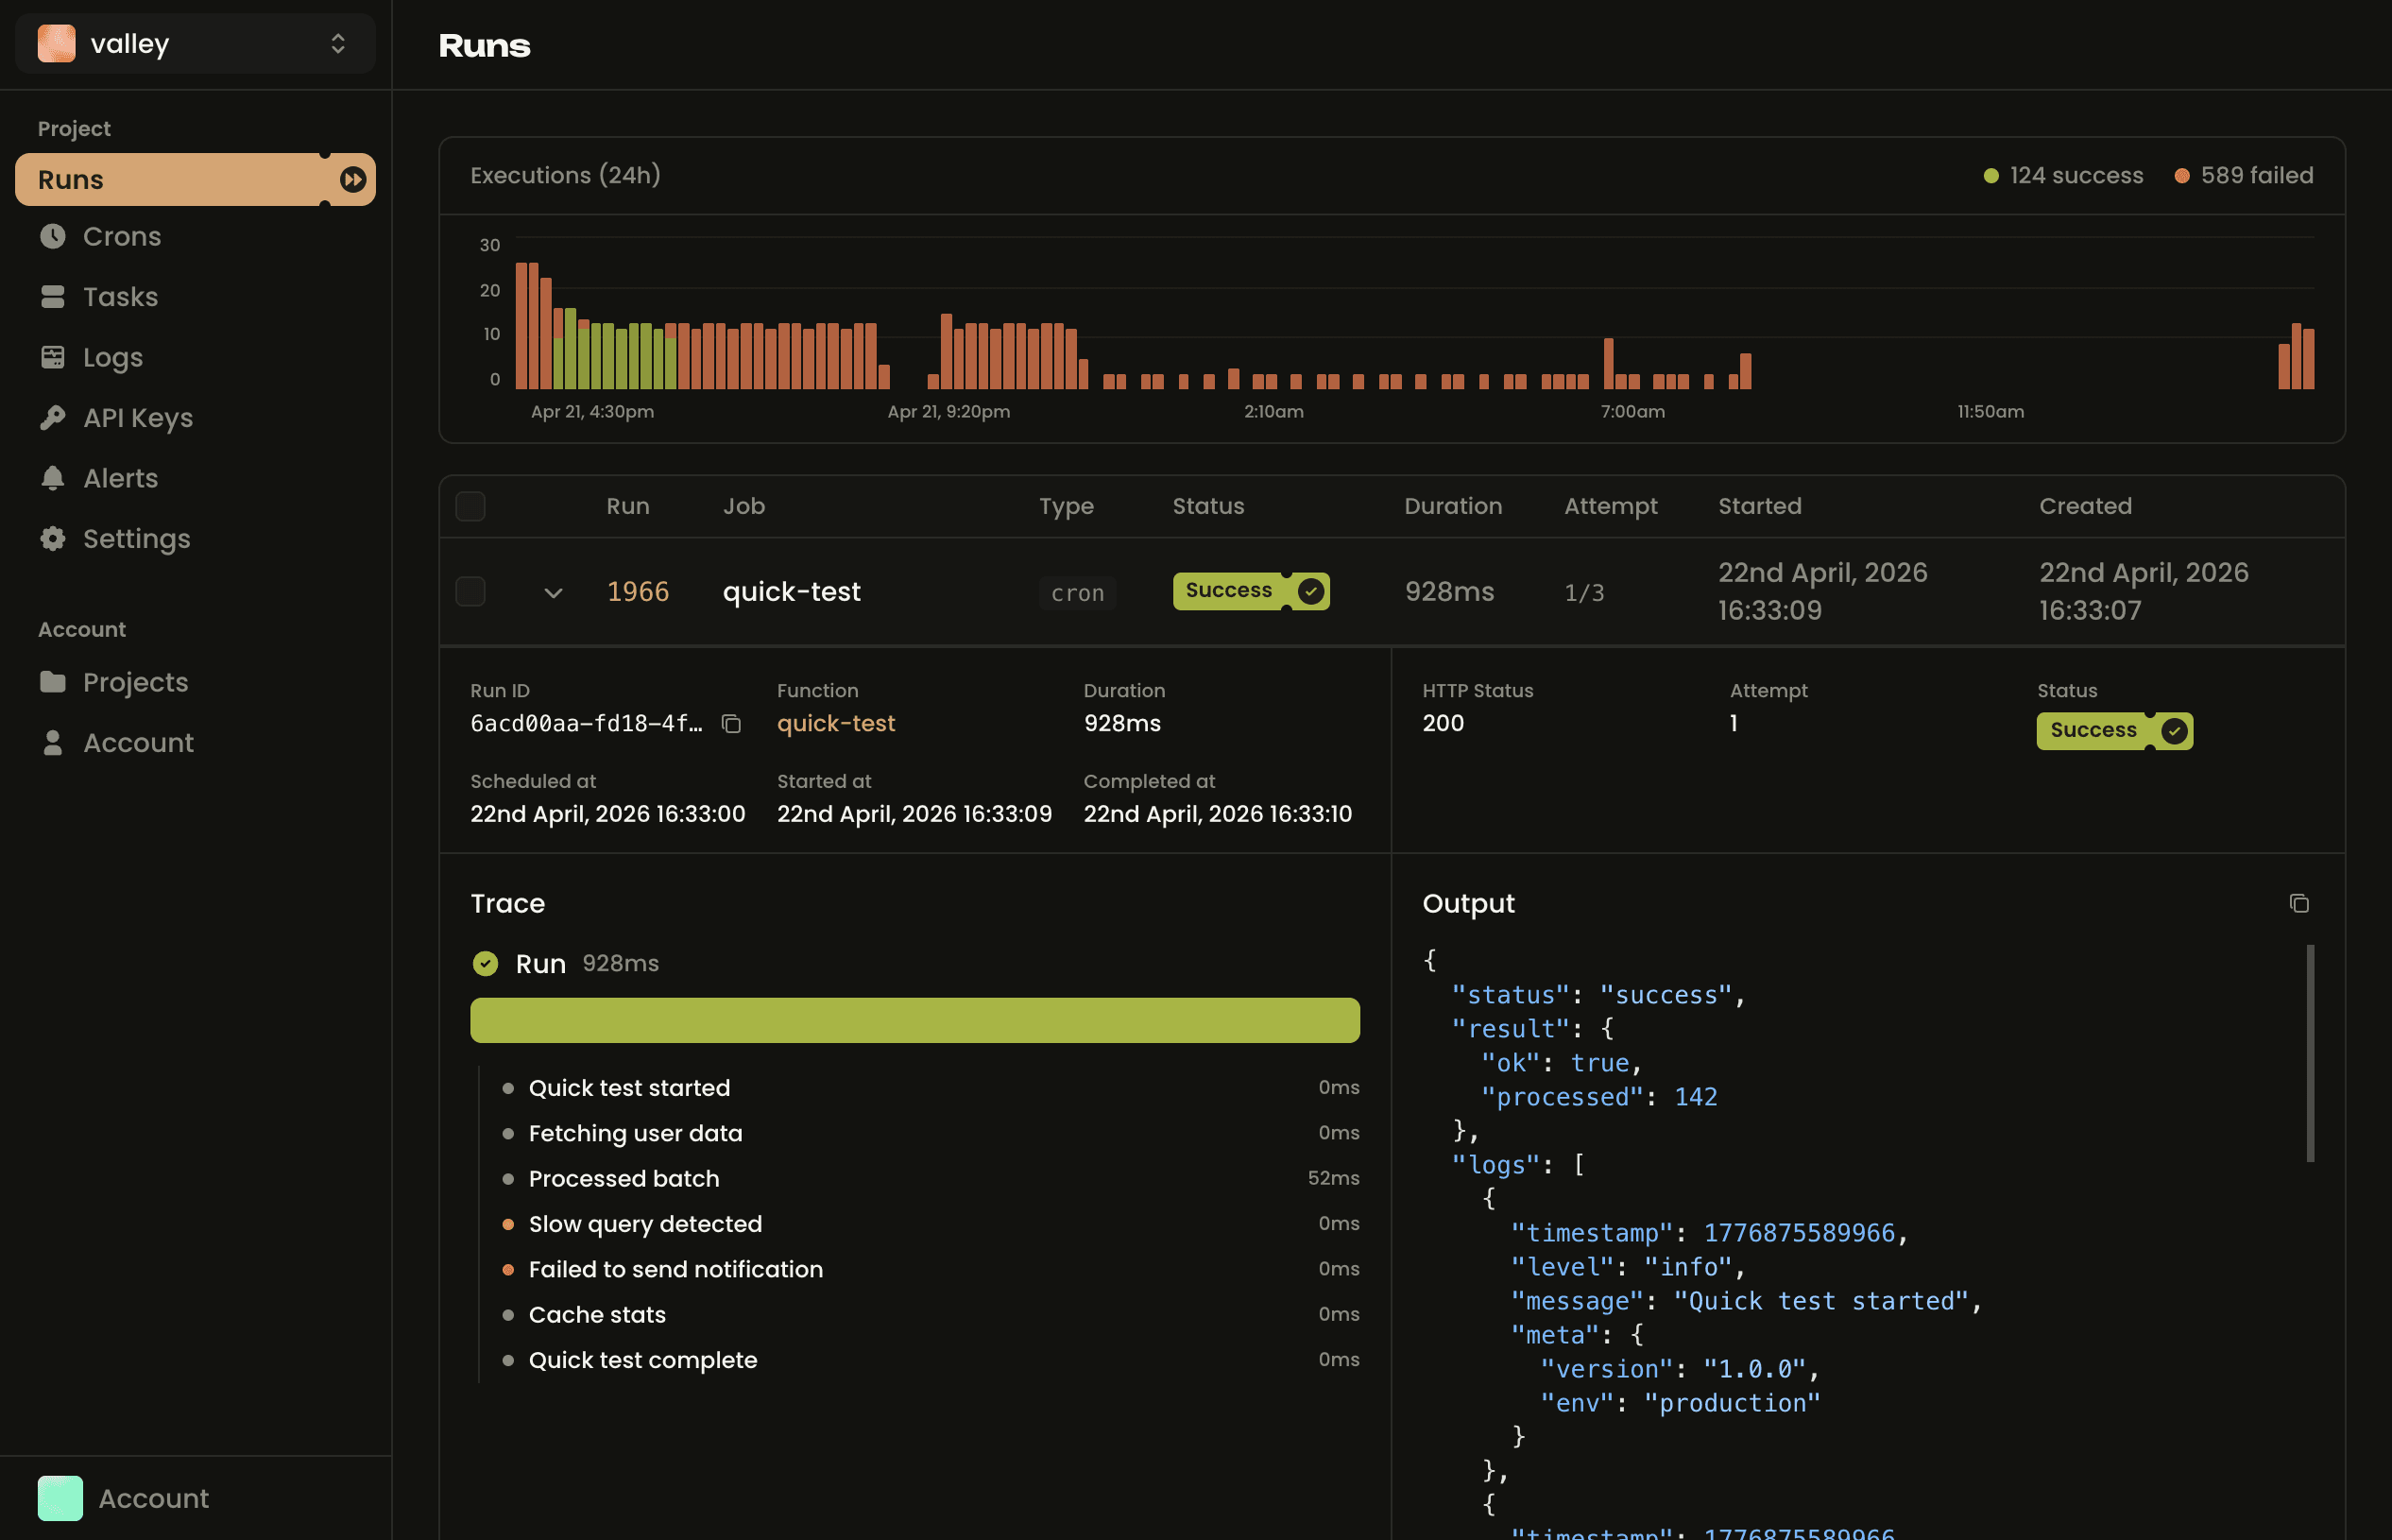Expand the sidebar with the Runs arrow
The height and width of the screenshot is (1540, 2392).
[x=353, y=179]
